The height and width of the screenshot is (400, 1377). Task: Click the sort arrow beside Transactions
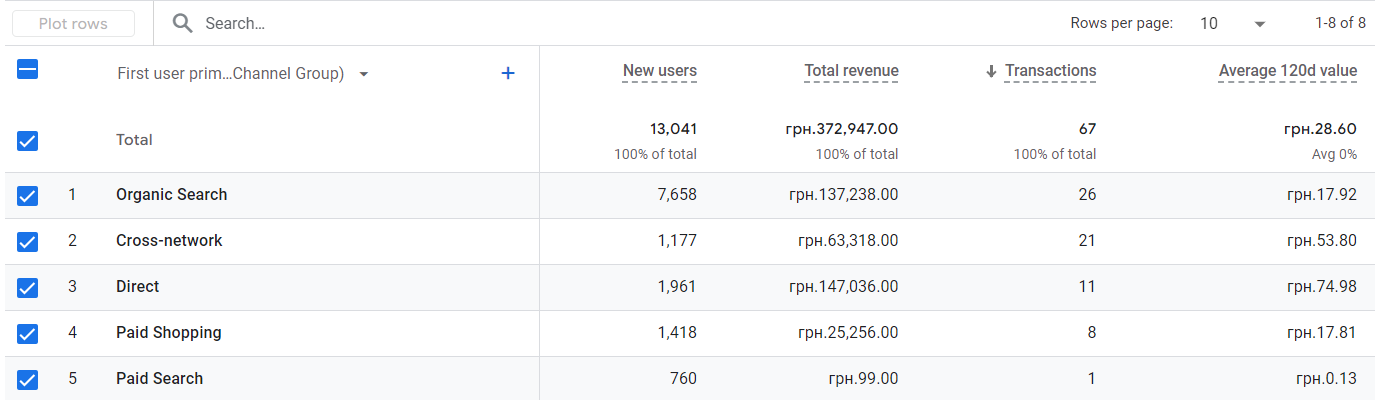(x=991, y=71)
